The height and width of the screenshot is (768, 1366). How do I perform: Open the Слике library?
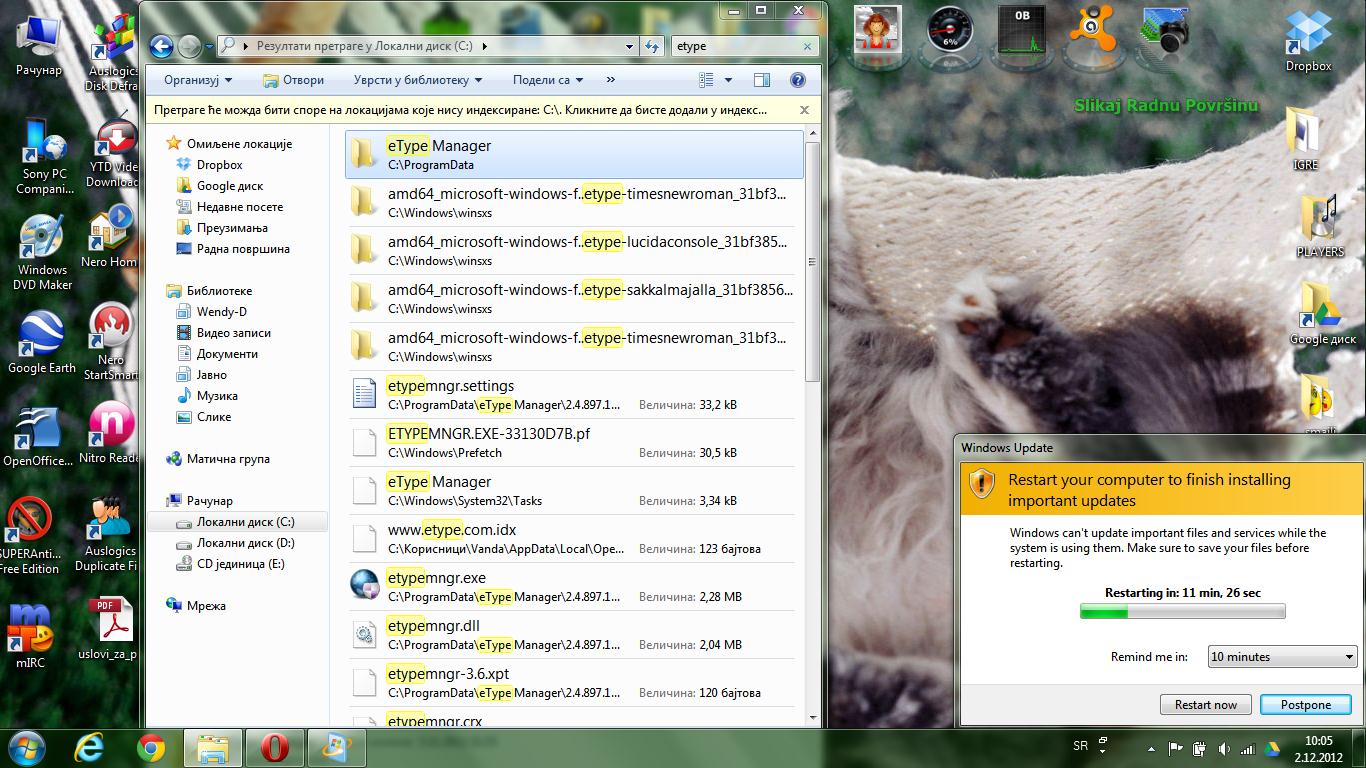point(214,417)
